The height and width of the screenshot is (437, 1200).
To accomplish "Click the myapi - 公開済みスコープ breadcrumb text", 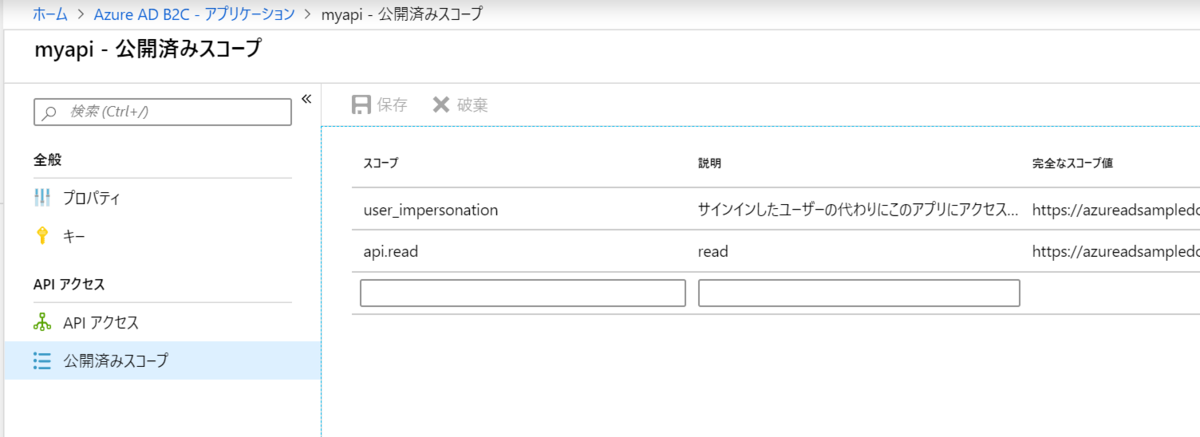I will [401, 14].
